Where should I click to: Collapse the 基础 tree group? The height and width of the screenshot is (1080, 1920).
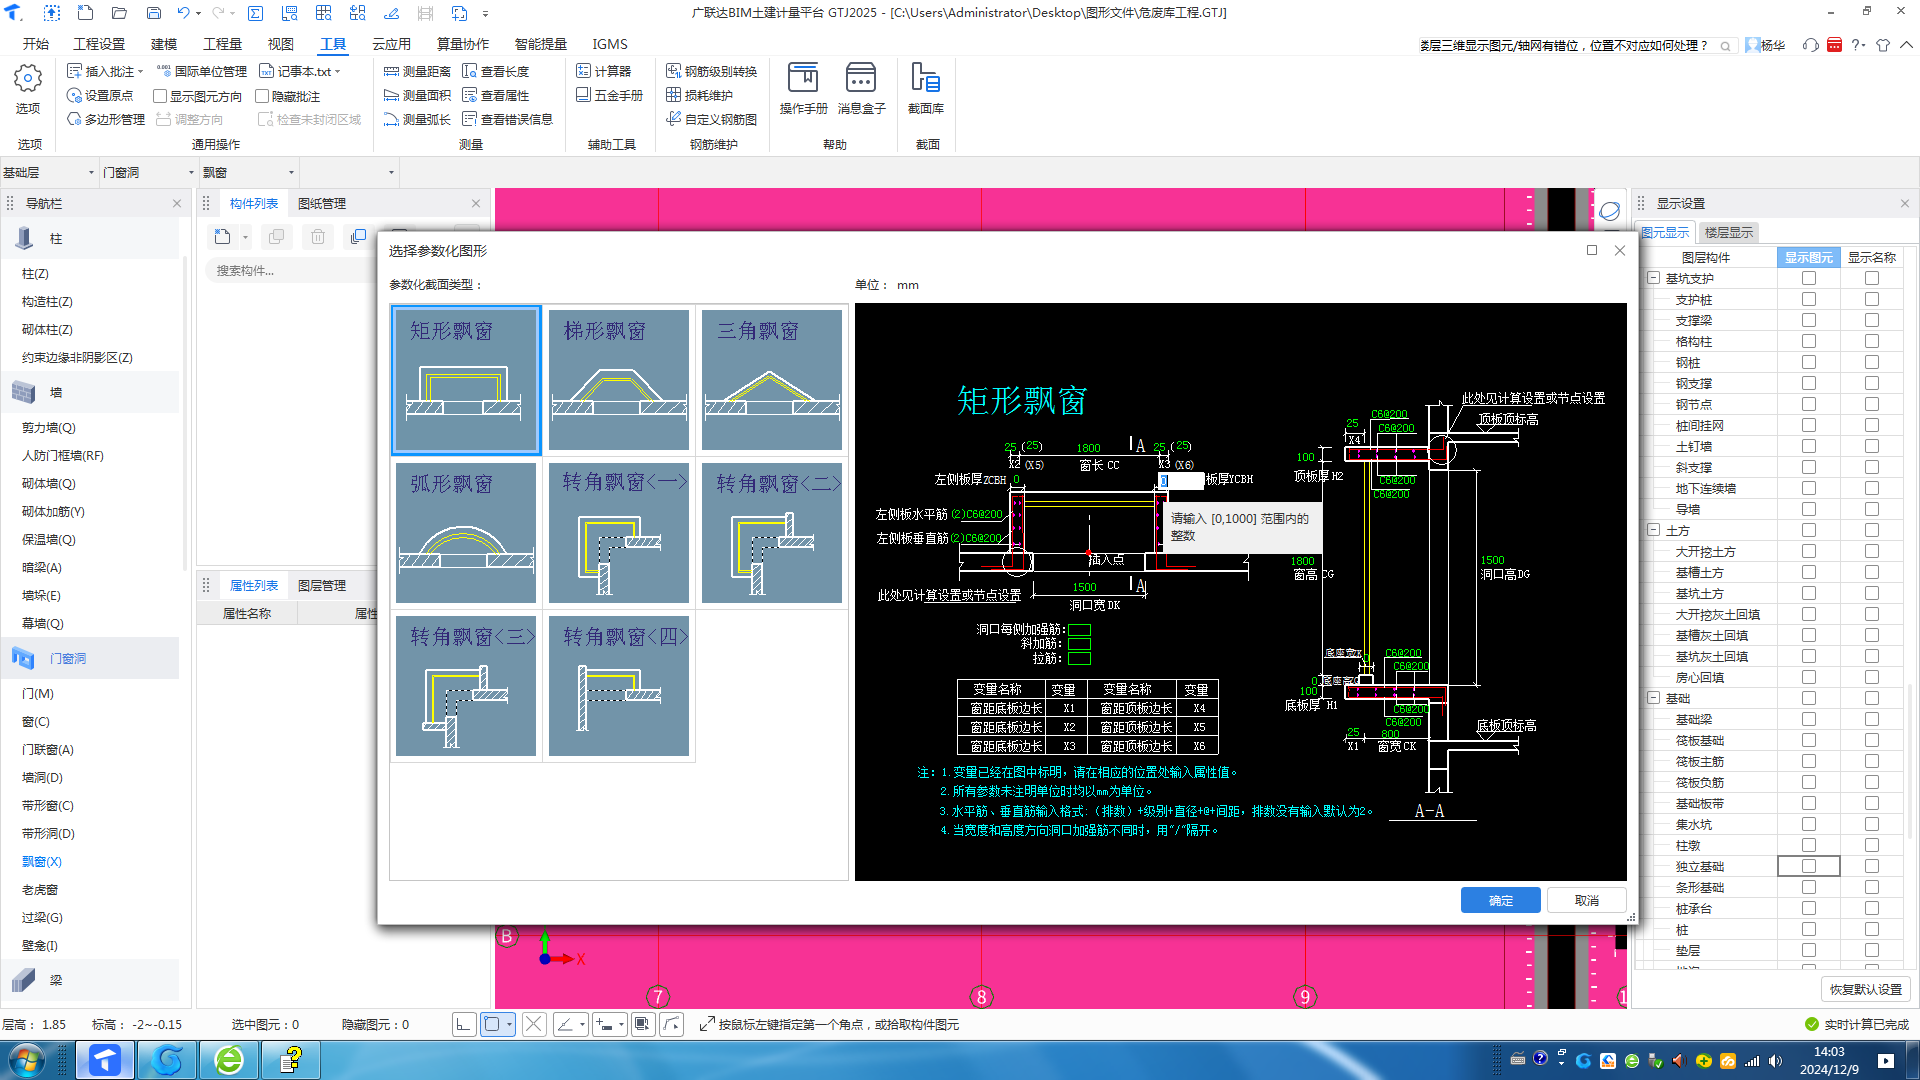point(1654,698)
